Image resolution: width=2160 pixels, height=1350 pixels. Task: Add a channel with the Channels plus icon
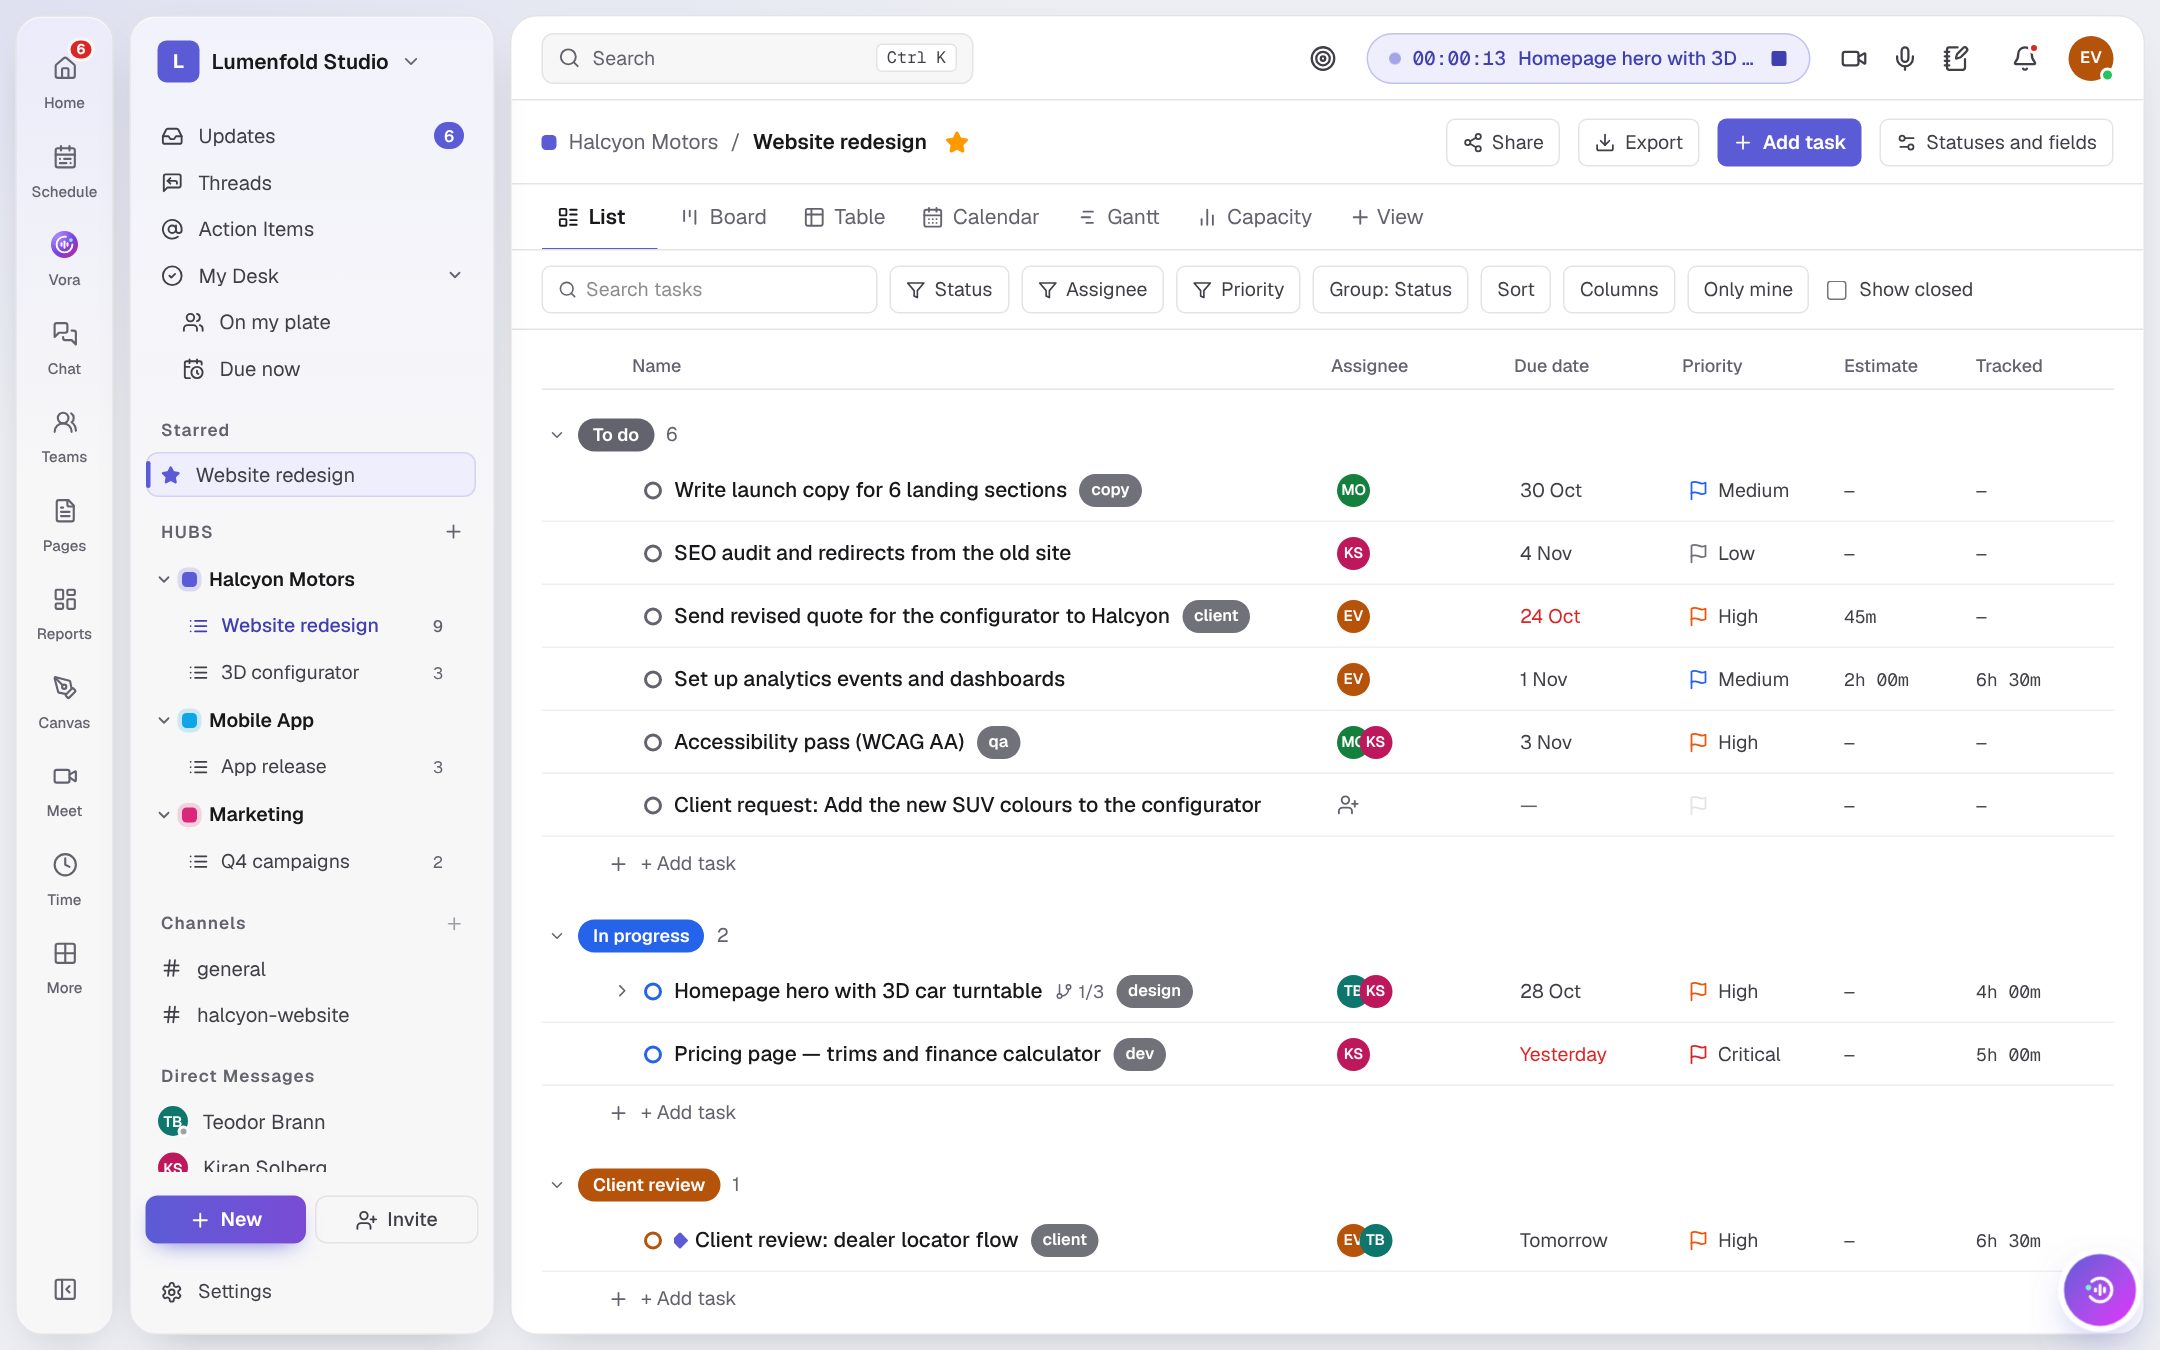(454, 923)
